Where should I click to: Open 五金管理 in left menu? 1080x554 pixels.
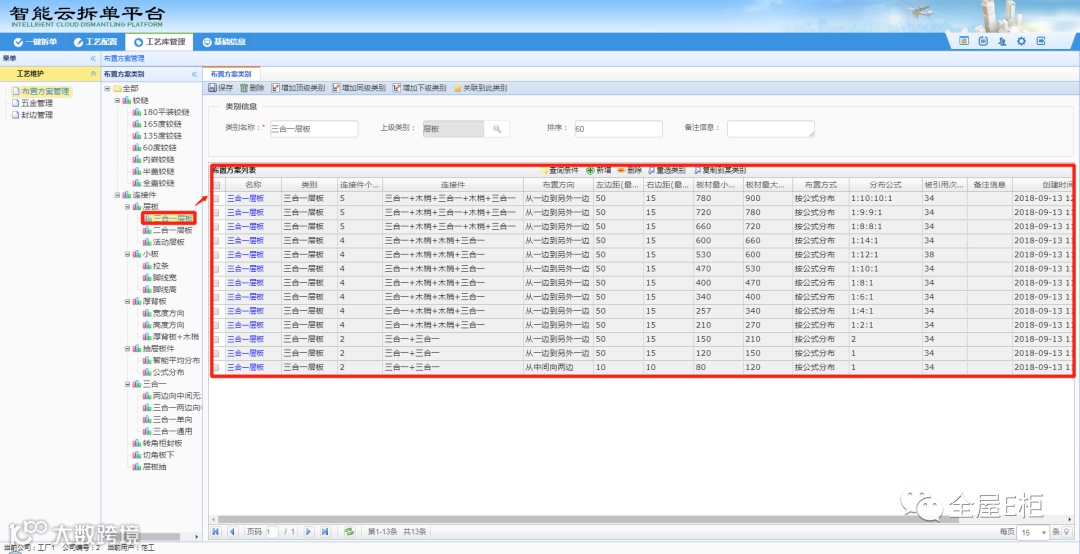(x=32, y=103)
